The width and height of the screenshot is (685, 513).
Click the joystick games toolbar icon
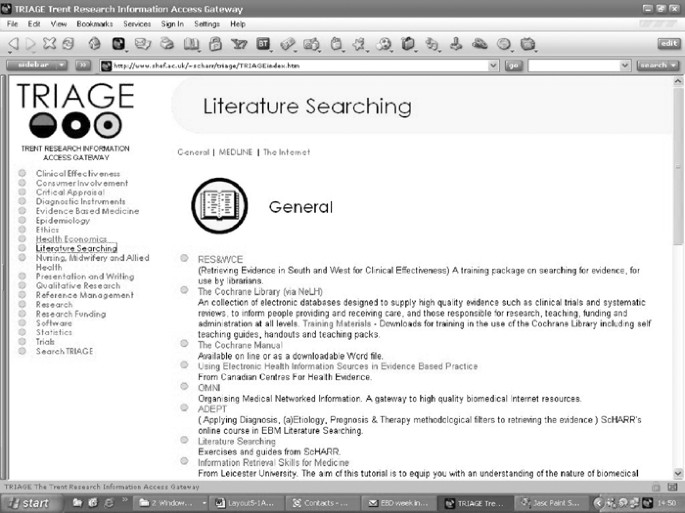click(x=456, y=44)
